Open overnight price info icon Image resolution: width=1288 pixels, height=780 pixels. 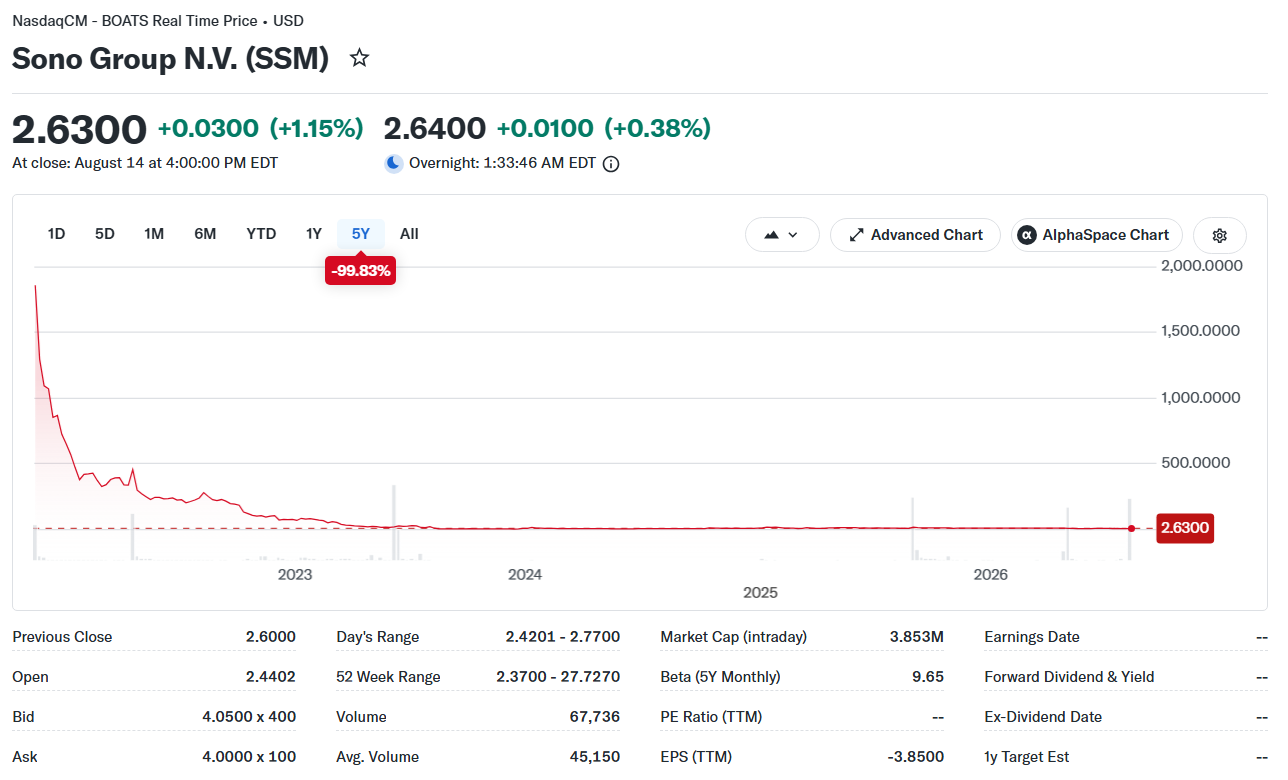[611, 164]
